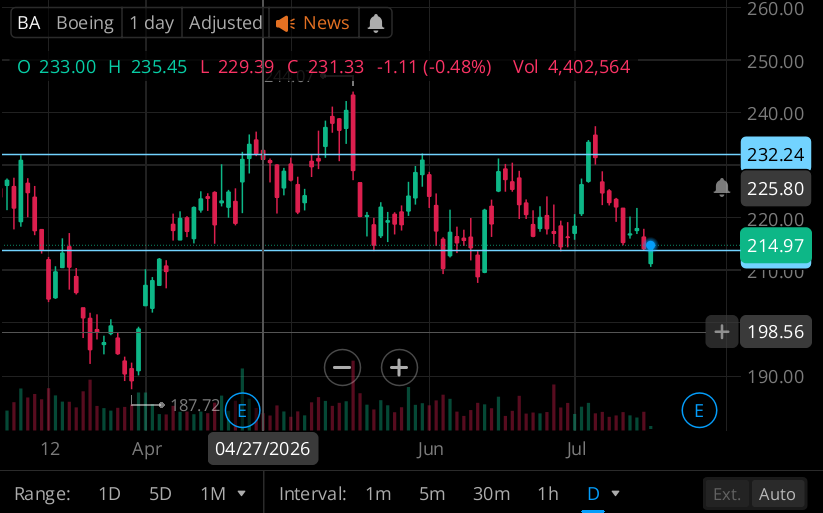Click the Jun label on the time axis
Viewport: 823px width, 513px height.
click(430, 449)
